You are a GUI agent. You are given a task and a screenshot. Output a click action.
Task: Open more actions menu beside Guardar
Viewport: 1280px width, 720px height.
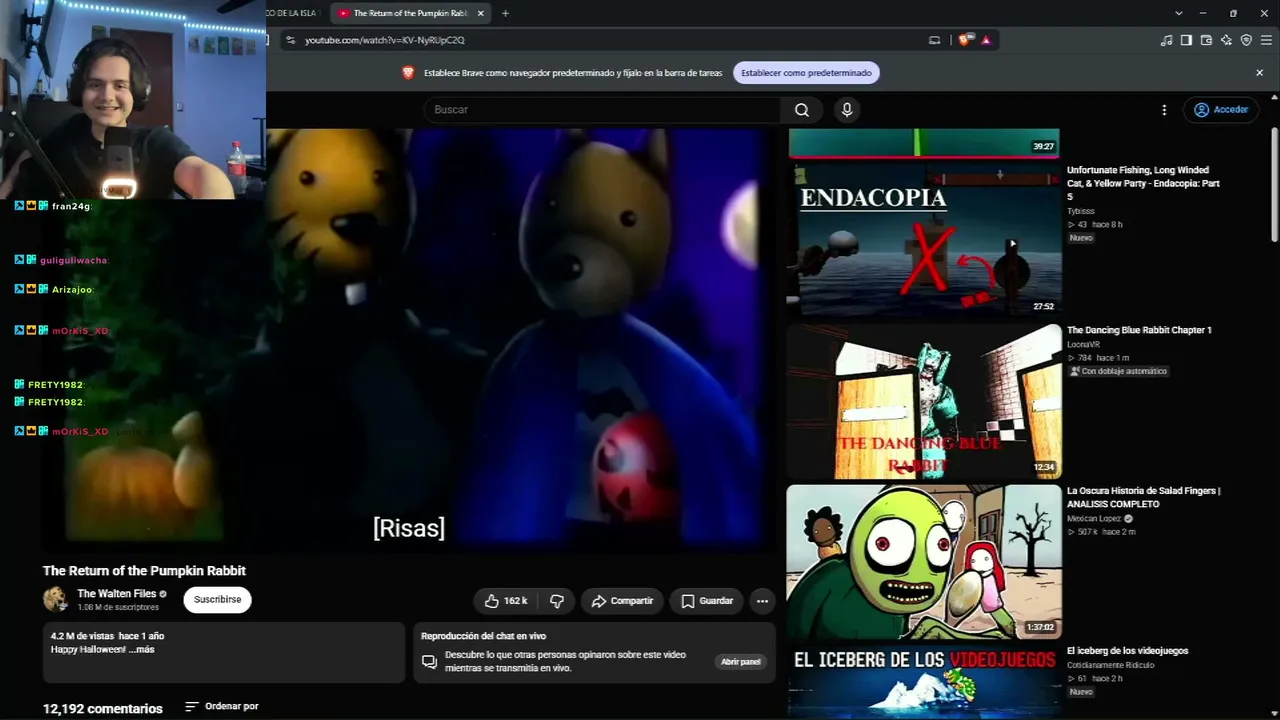[762, 601]
